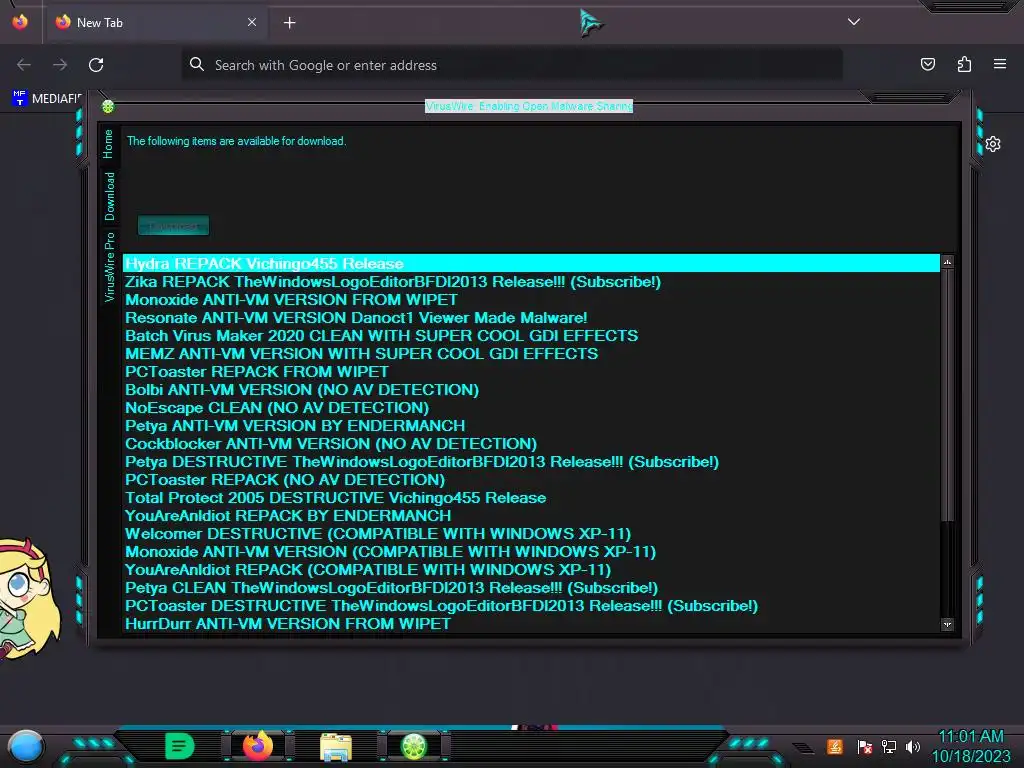The height and width of the screenshot is (768, 1024).
Task: Focus the Search with Google address bar
Action: pyautogui.click(x=512, y=65)
